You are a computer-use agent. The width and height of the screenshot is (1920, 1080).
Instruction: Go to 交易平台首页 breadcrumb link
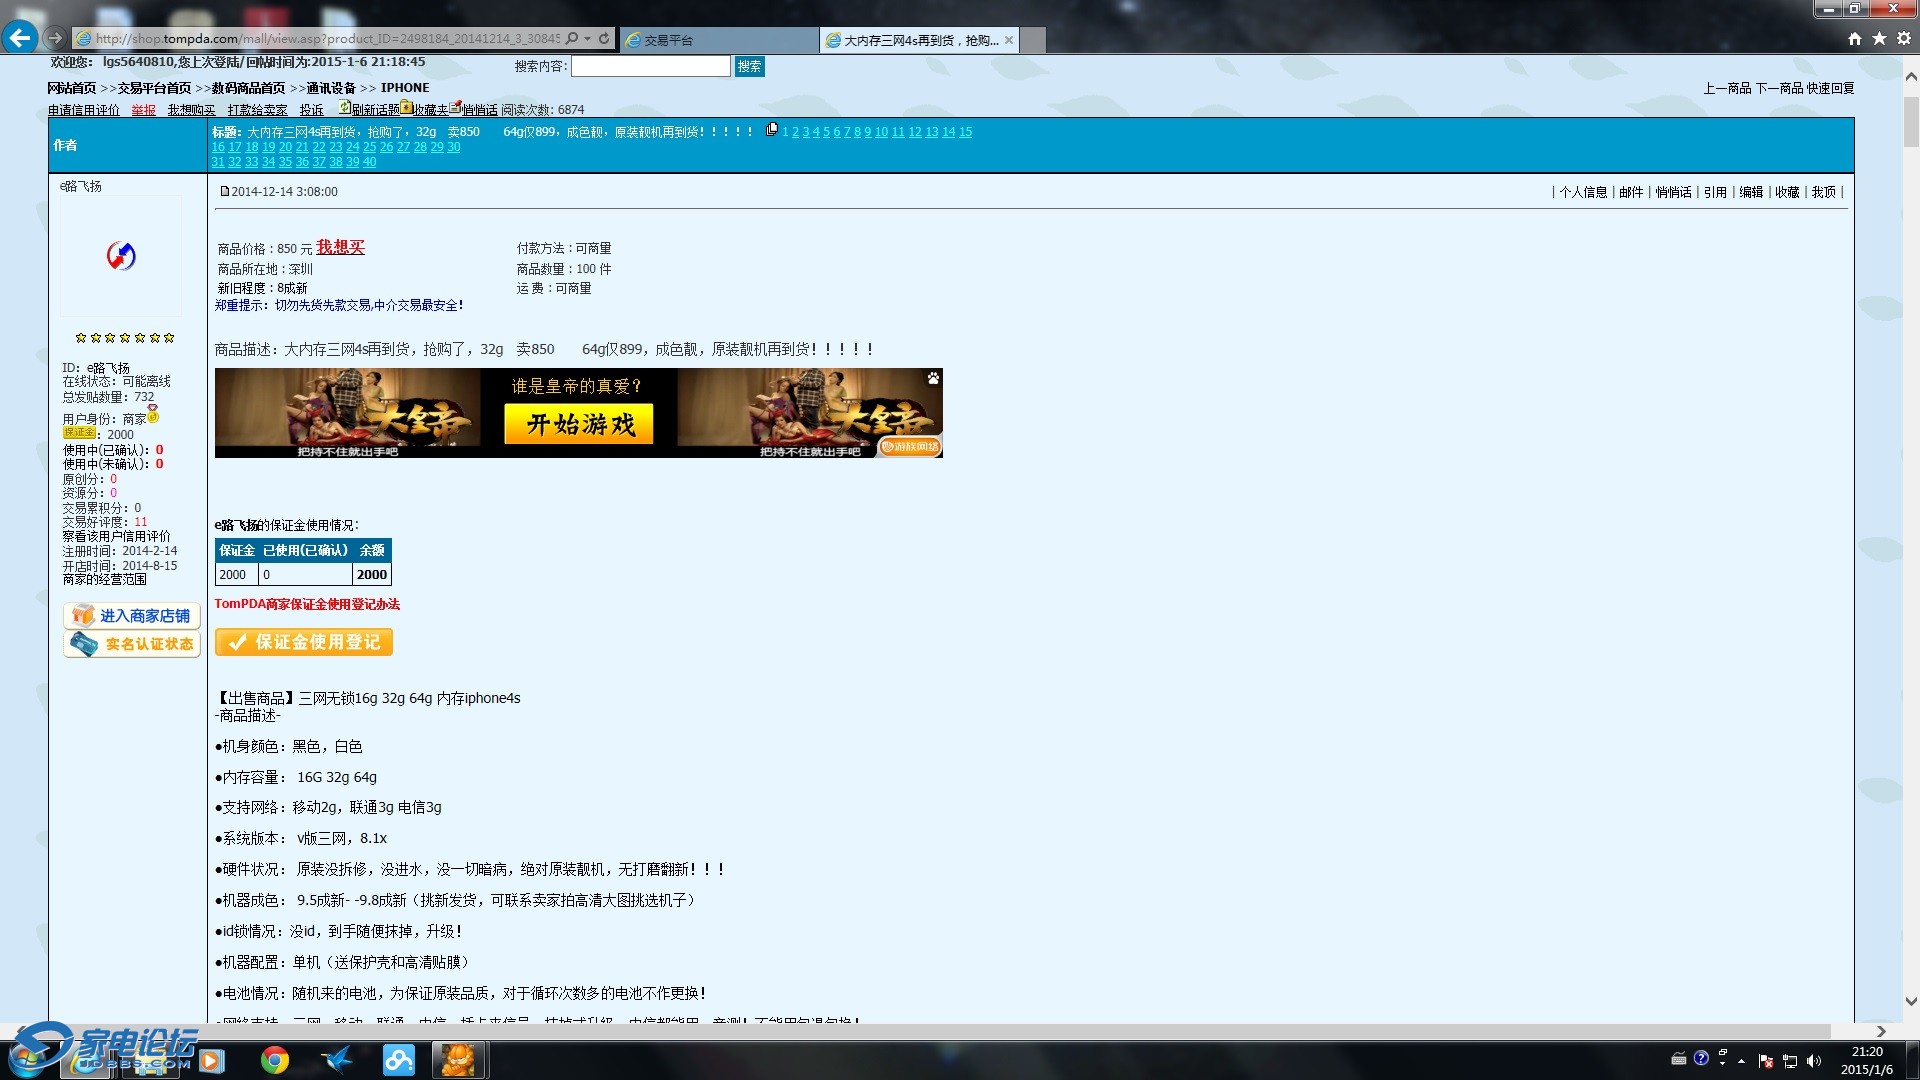(x=154, y=88)
